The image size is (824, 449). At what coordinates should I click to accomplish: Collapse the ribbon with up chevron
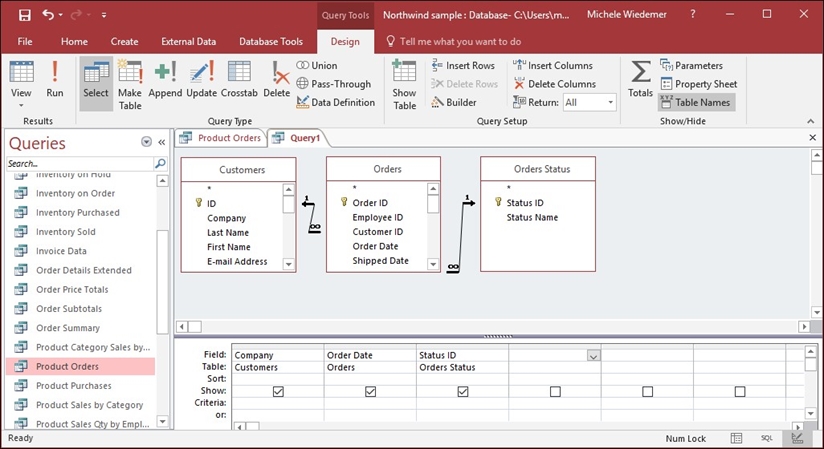pos(810,121)
